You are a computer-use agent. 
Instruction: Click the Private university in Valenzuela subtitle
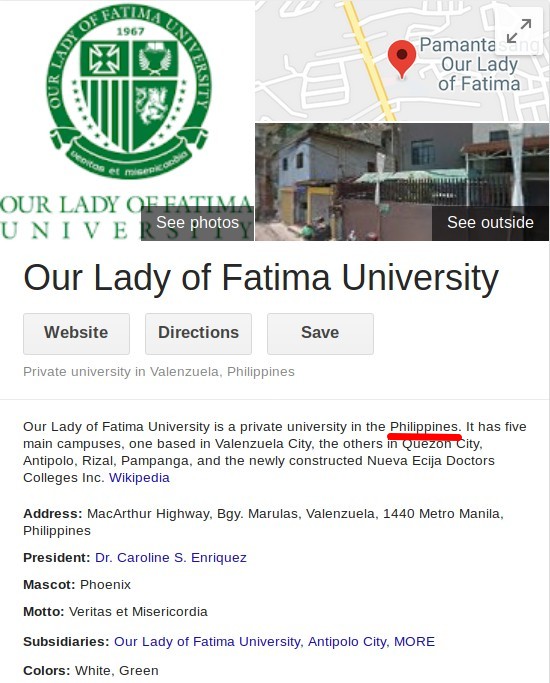159,372
